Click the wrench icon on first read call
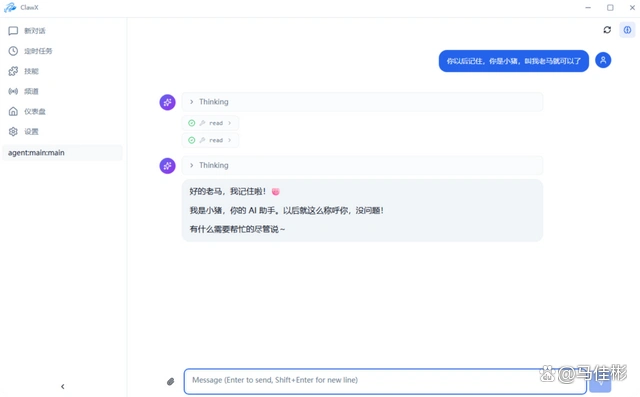Viewport: 640px width, 397px height. tap(202, 123)
